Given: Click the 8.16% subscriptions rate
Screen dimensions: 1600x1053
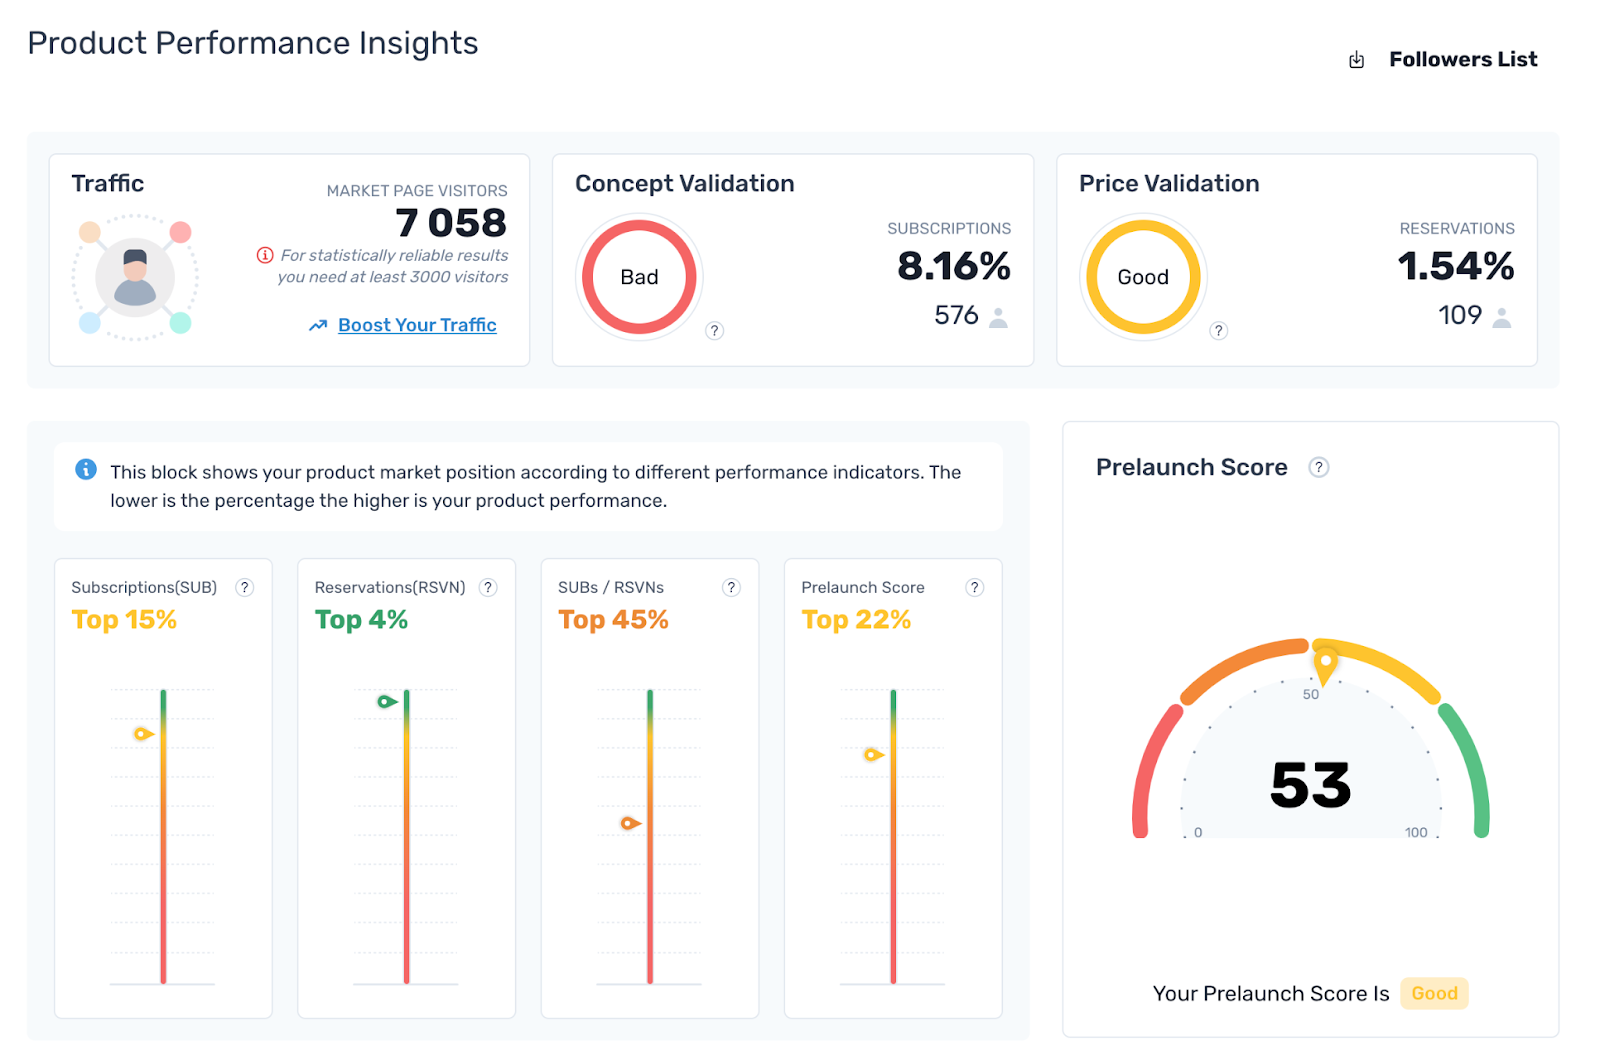Looking at the screenshot, I should coord(954,266).
